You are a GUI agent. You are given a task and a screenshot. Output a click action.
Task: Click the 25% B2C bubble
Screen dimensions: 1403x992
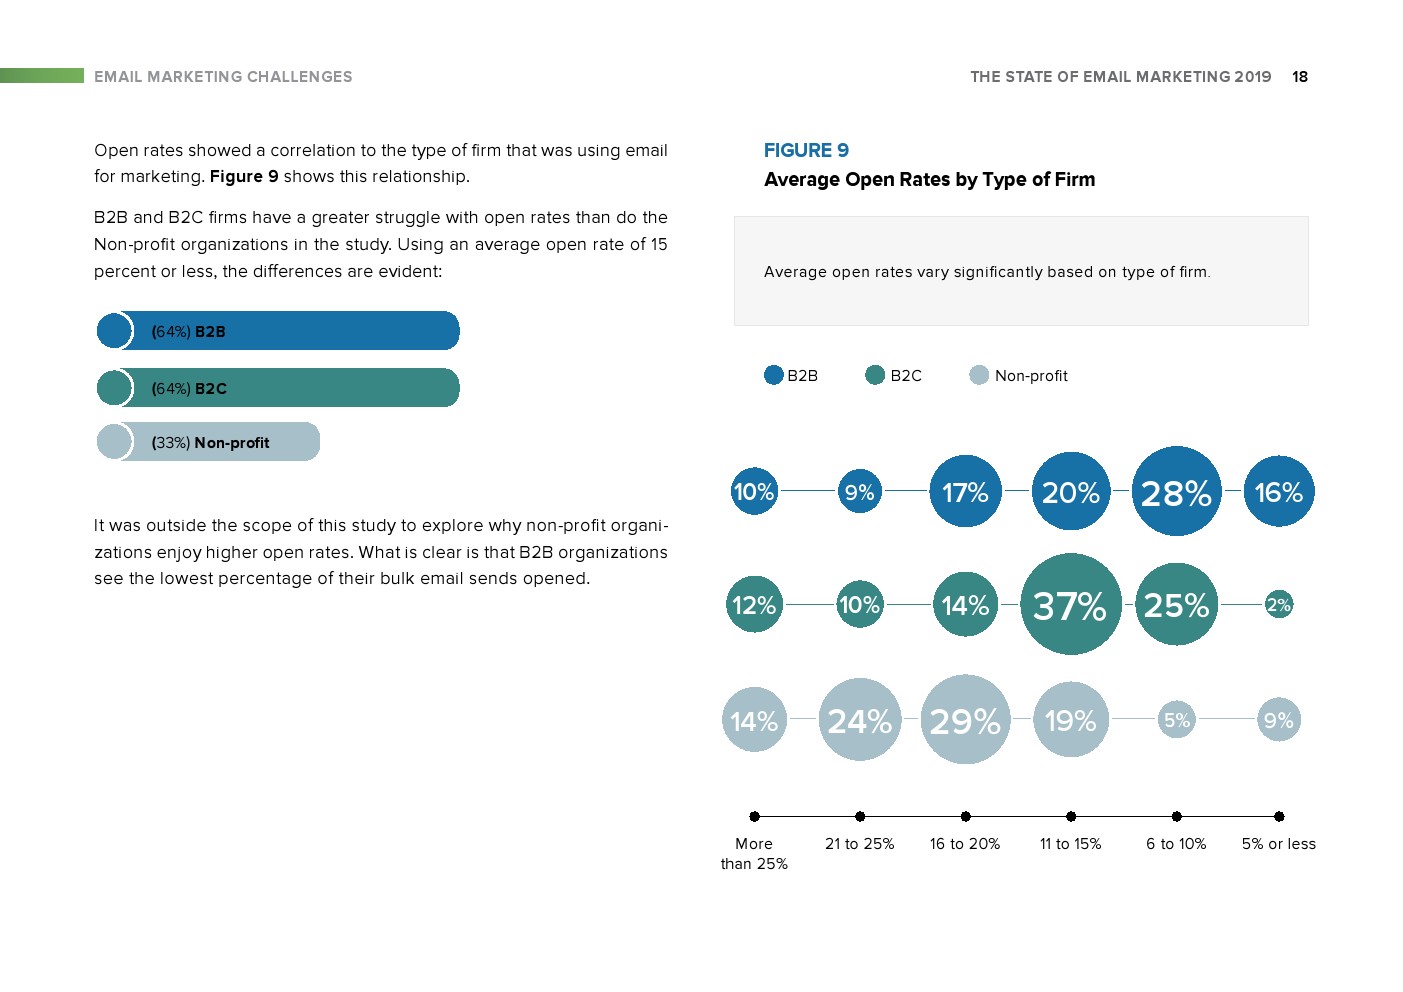[1176, 604]
